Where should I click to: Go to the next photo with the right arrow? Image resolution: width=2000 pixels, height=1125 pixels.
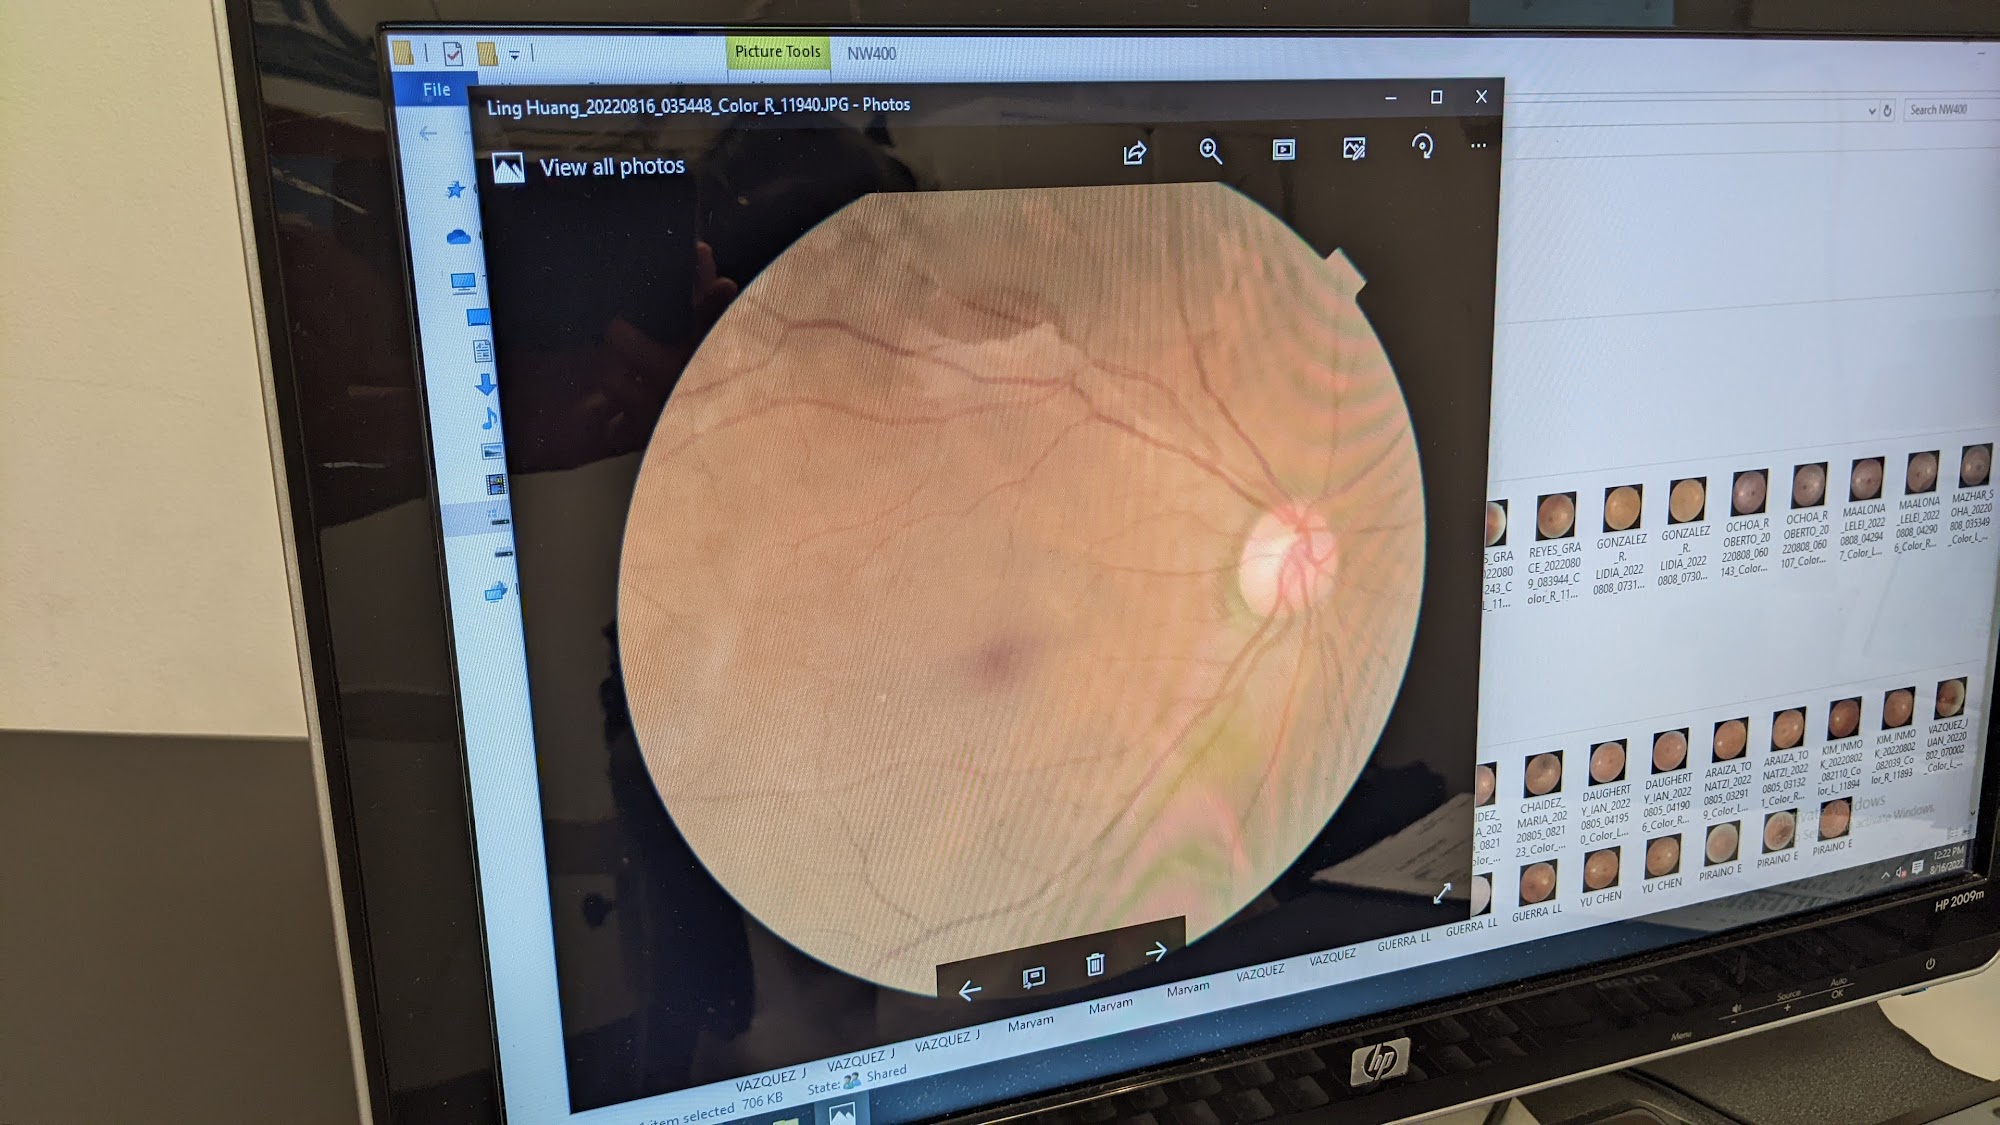pyautogui.click(x=1156, y=951)
